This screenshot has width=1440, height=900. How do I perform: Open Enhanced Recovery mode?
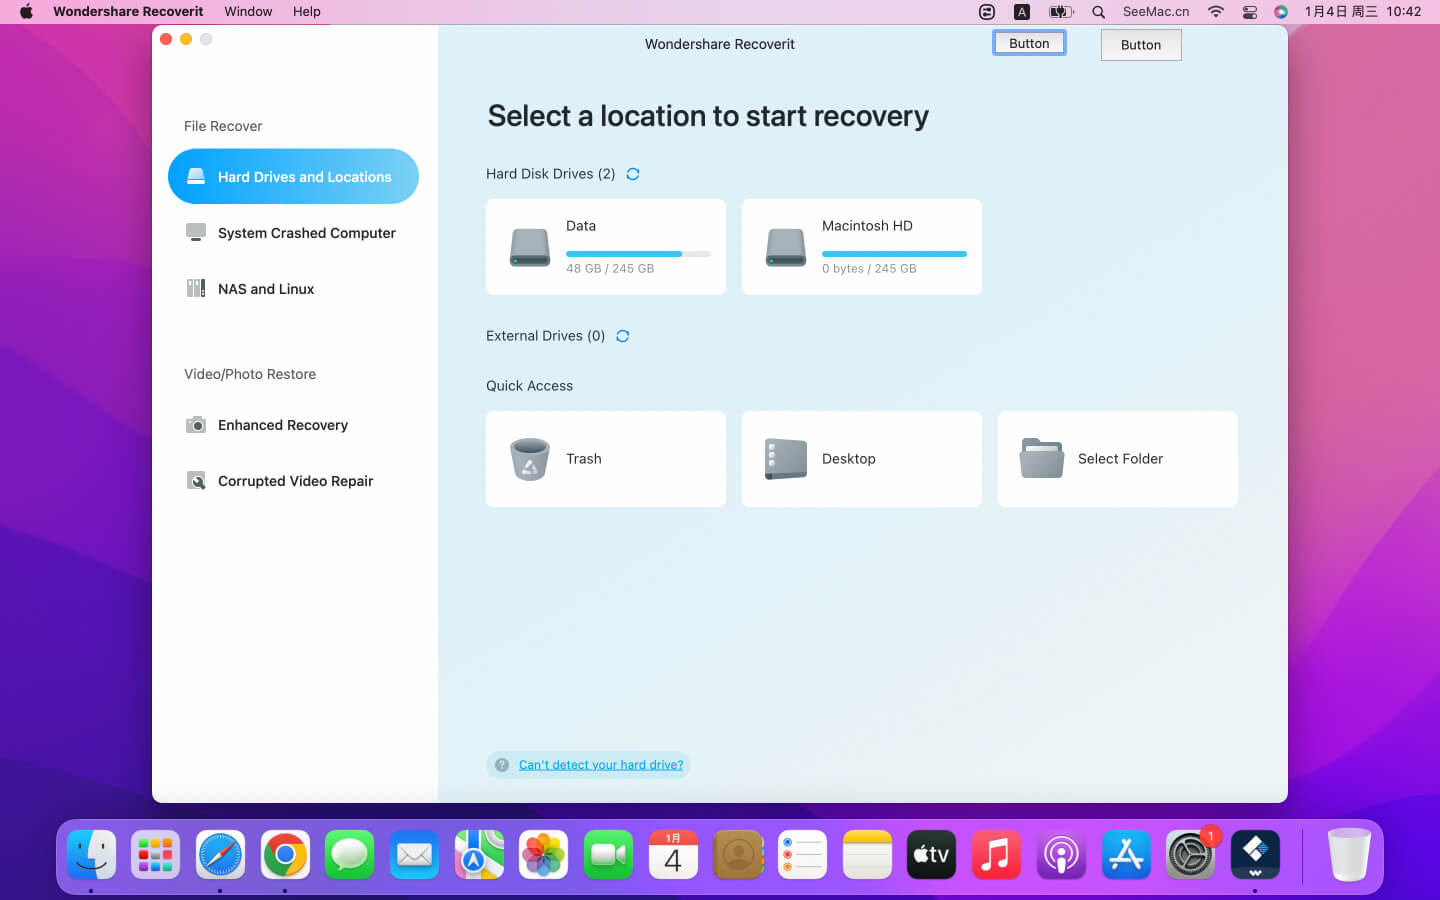(282, 425)
